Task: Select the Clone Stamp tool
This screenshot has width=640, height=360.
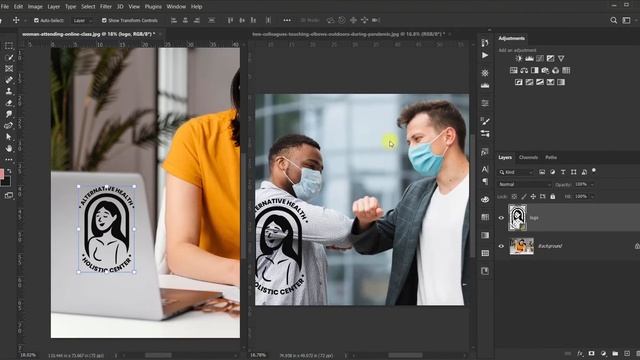Action: tap(9, 91)
